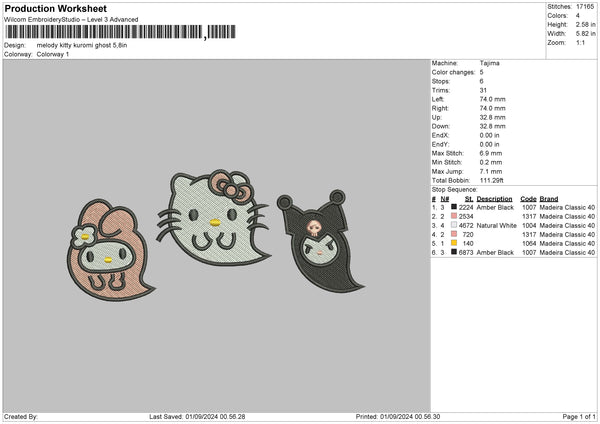Click the Stop Sequence heading

tap(455, 190)
